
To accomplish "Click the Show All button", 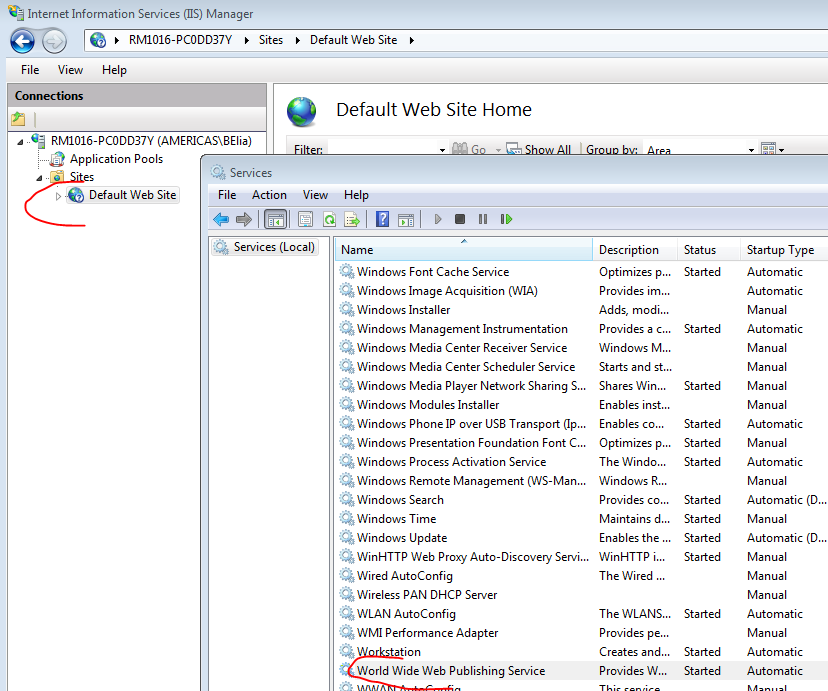I will tap(539, 149).
